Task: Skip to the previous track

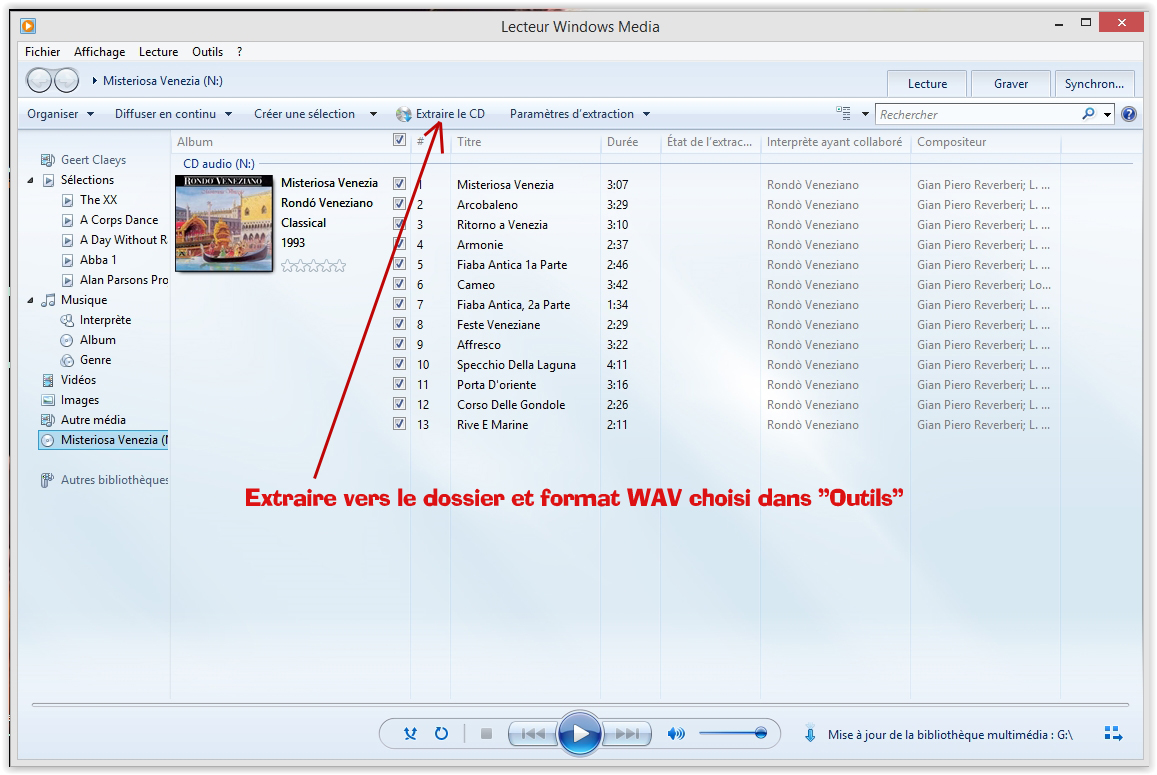Action: tap(533, 733)
